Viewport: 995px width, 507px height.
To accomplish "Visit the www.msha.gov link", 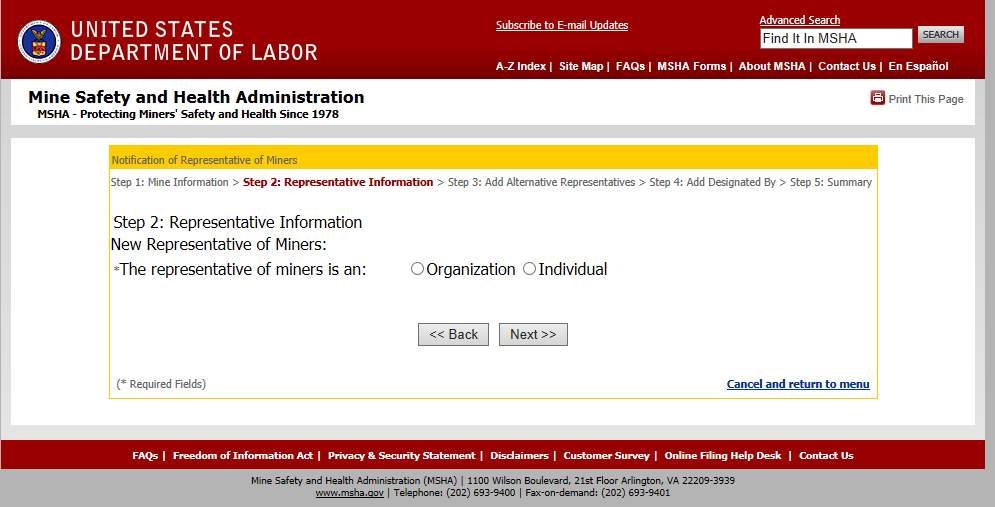I will point(349,492).
